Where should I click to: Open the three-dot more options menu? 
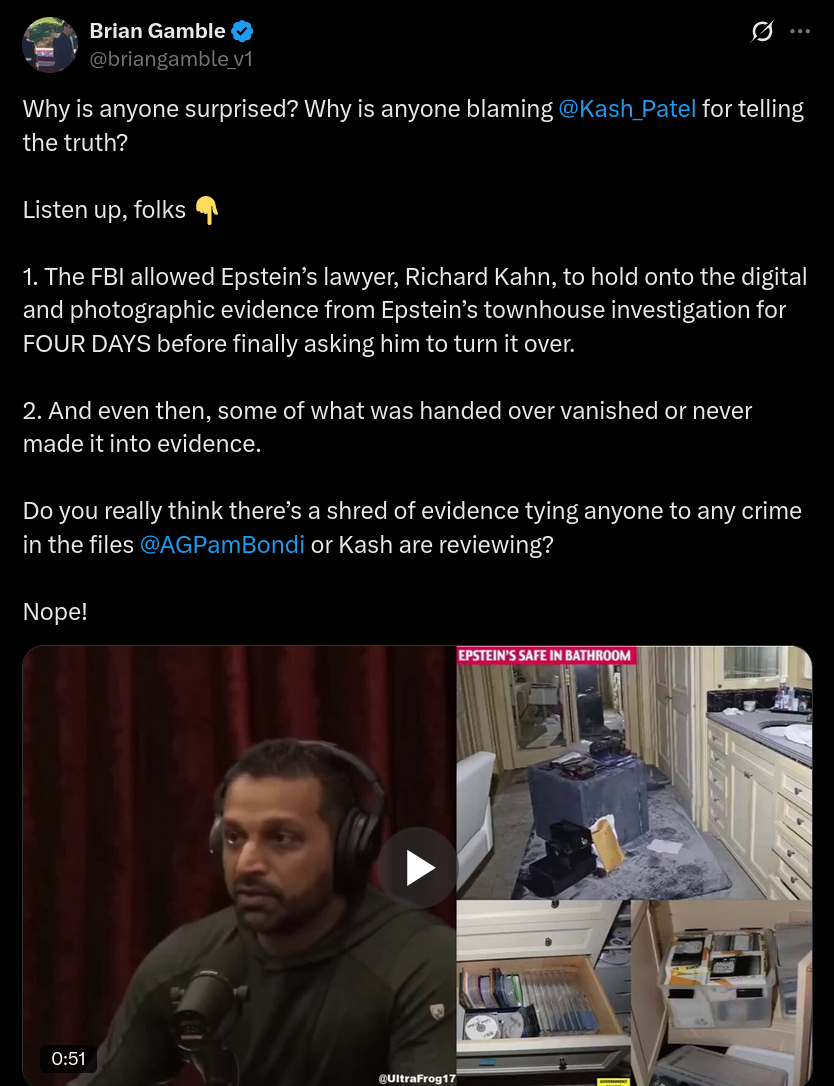pyautogui.click(x=800, y=31)
